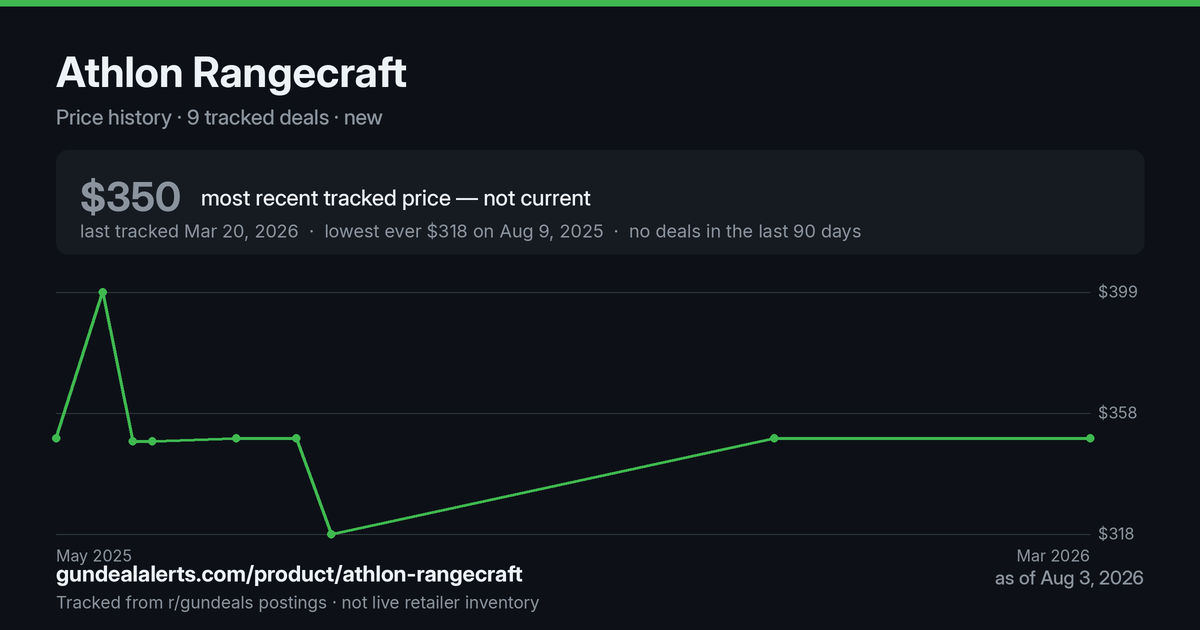Image resolution: width=1200 pixels, height=630 pixels.
Task: Click 'Tracked from r/gundeals postings' footer note
Action: coord(191,603)
